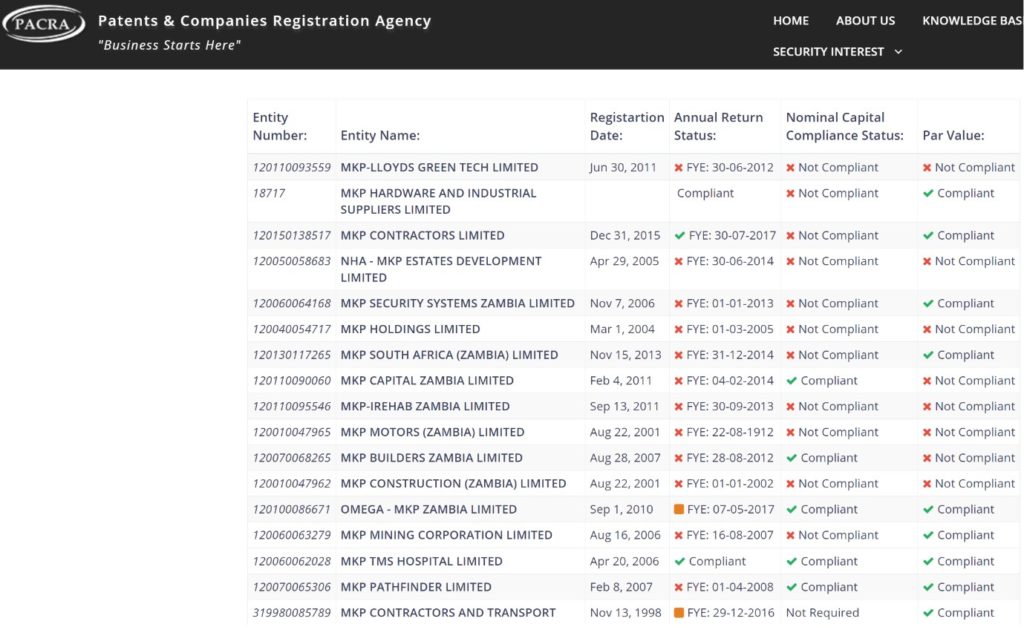Click nominal capital green check for MKP BUILDERS ZAMBIA
The width and height of the screenshot is (1024, 627).
click(x=792, y=458)
